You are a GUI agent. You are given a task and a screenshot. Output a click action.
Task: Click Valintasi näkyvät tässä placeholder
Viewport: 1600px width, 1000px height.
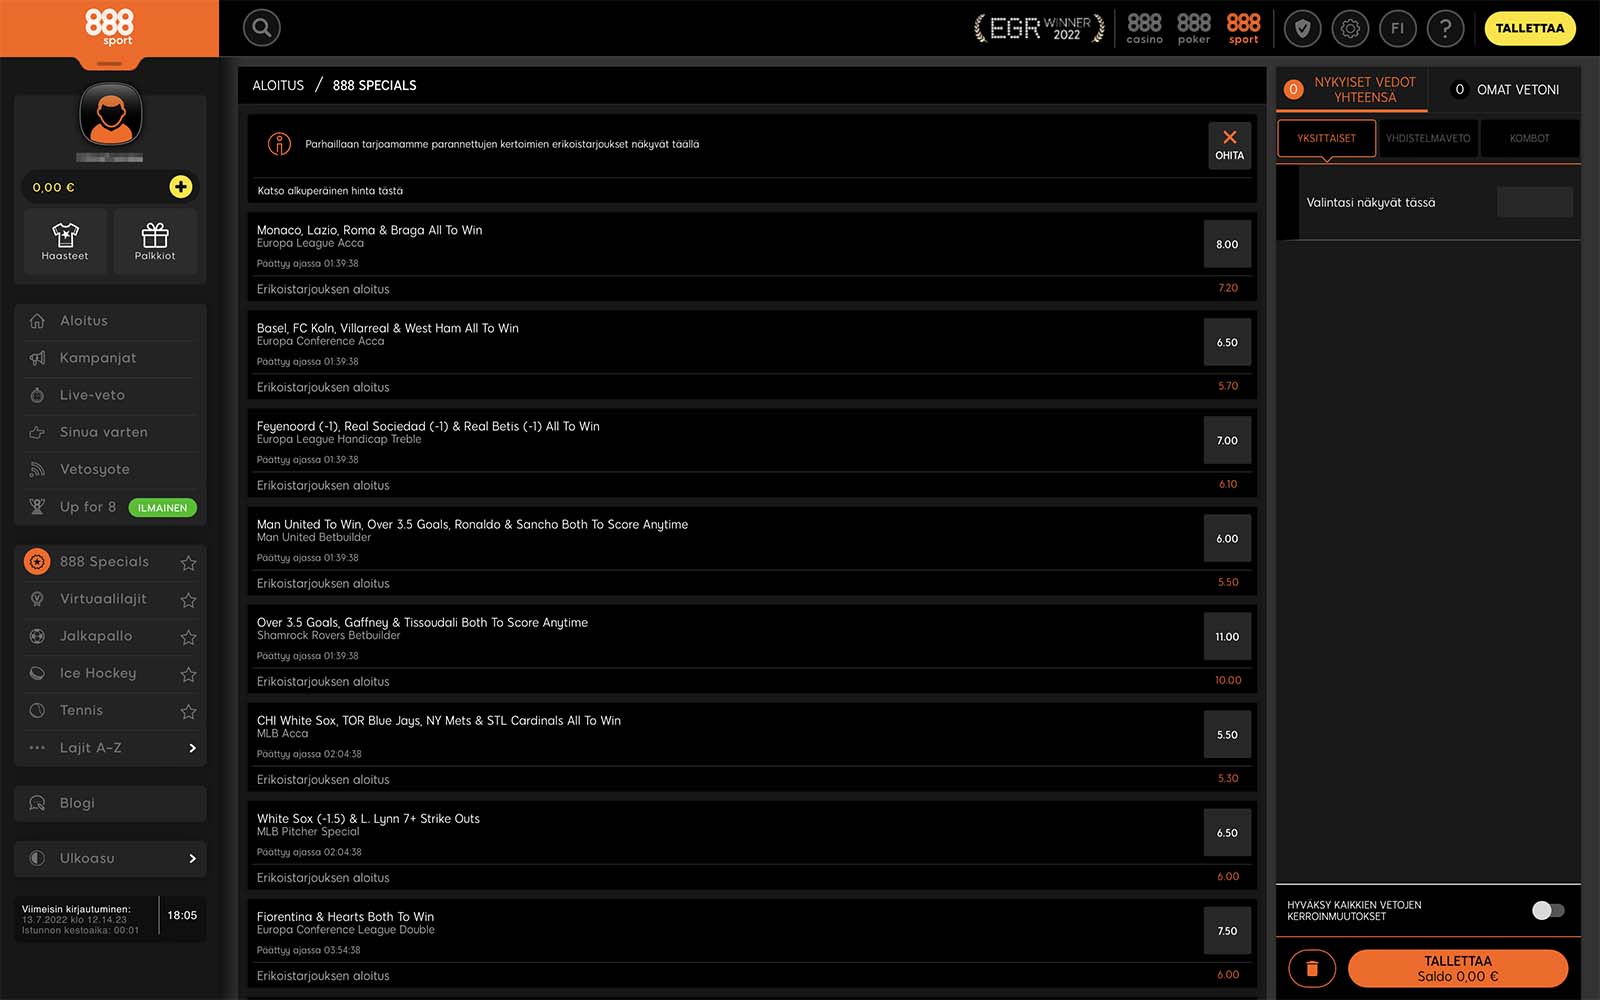coord(1370,202)
